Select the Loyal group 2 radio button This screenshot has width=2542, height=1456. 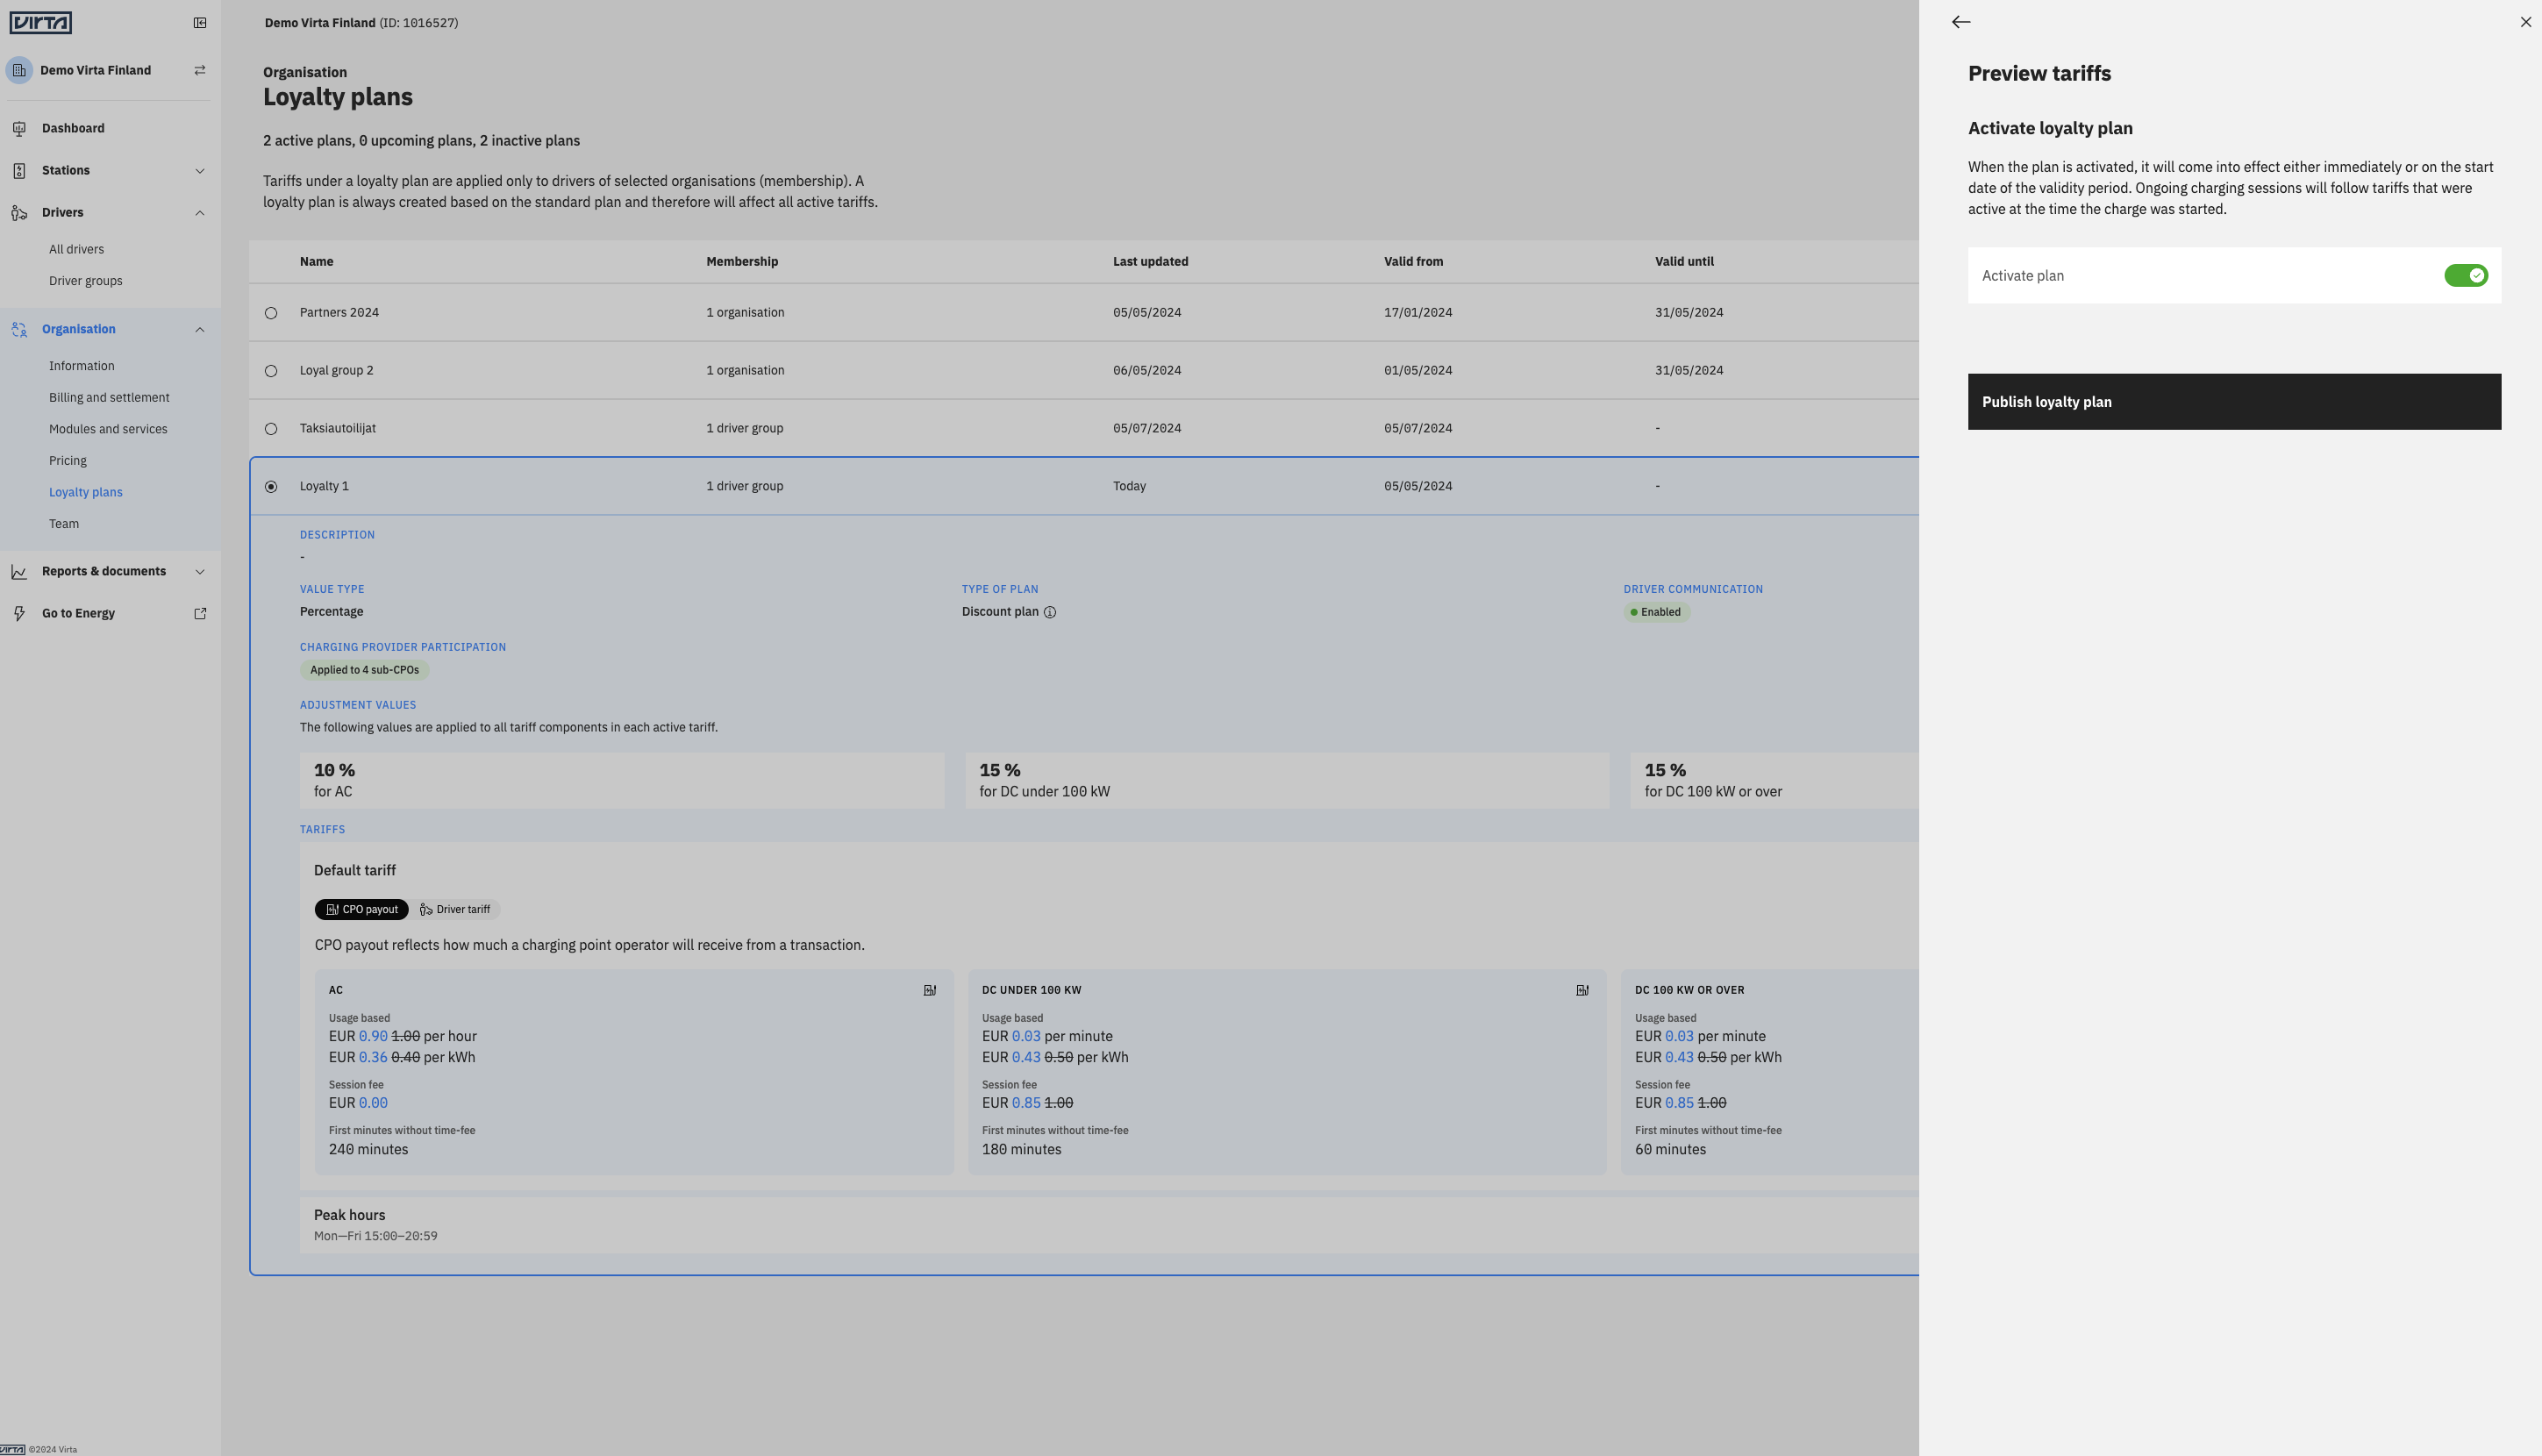pyautogui.click(x=271, y=371)
